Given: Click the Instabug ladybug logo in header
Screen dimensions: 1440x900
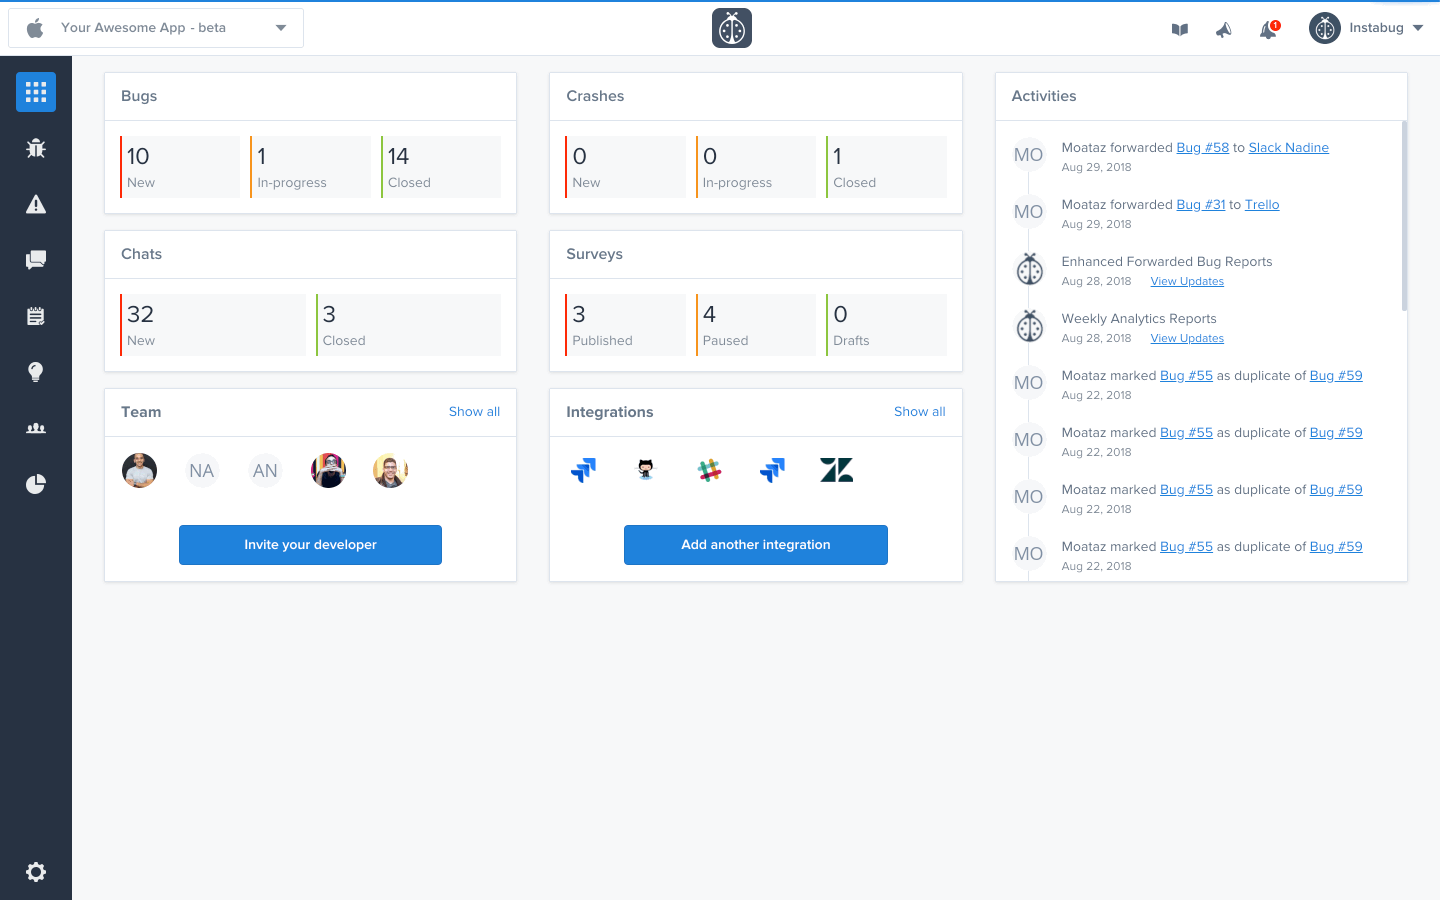Looking at the screenshot, I should click(732, 28).
